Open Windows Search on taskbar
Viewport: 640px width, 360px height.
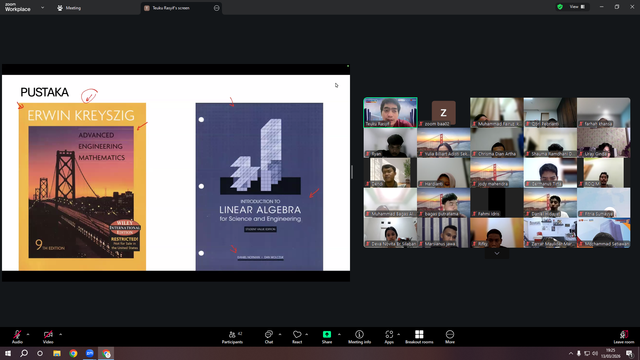coord(24,353)
